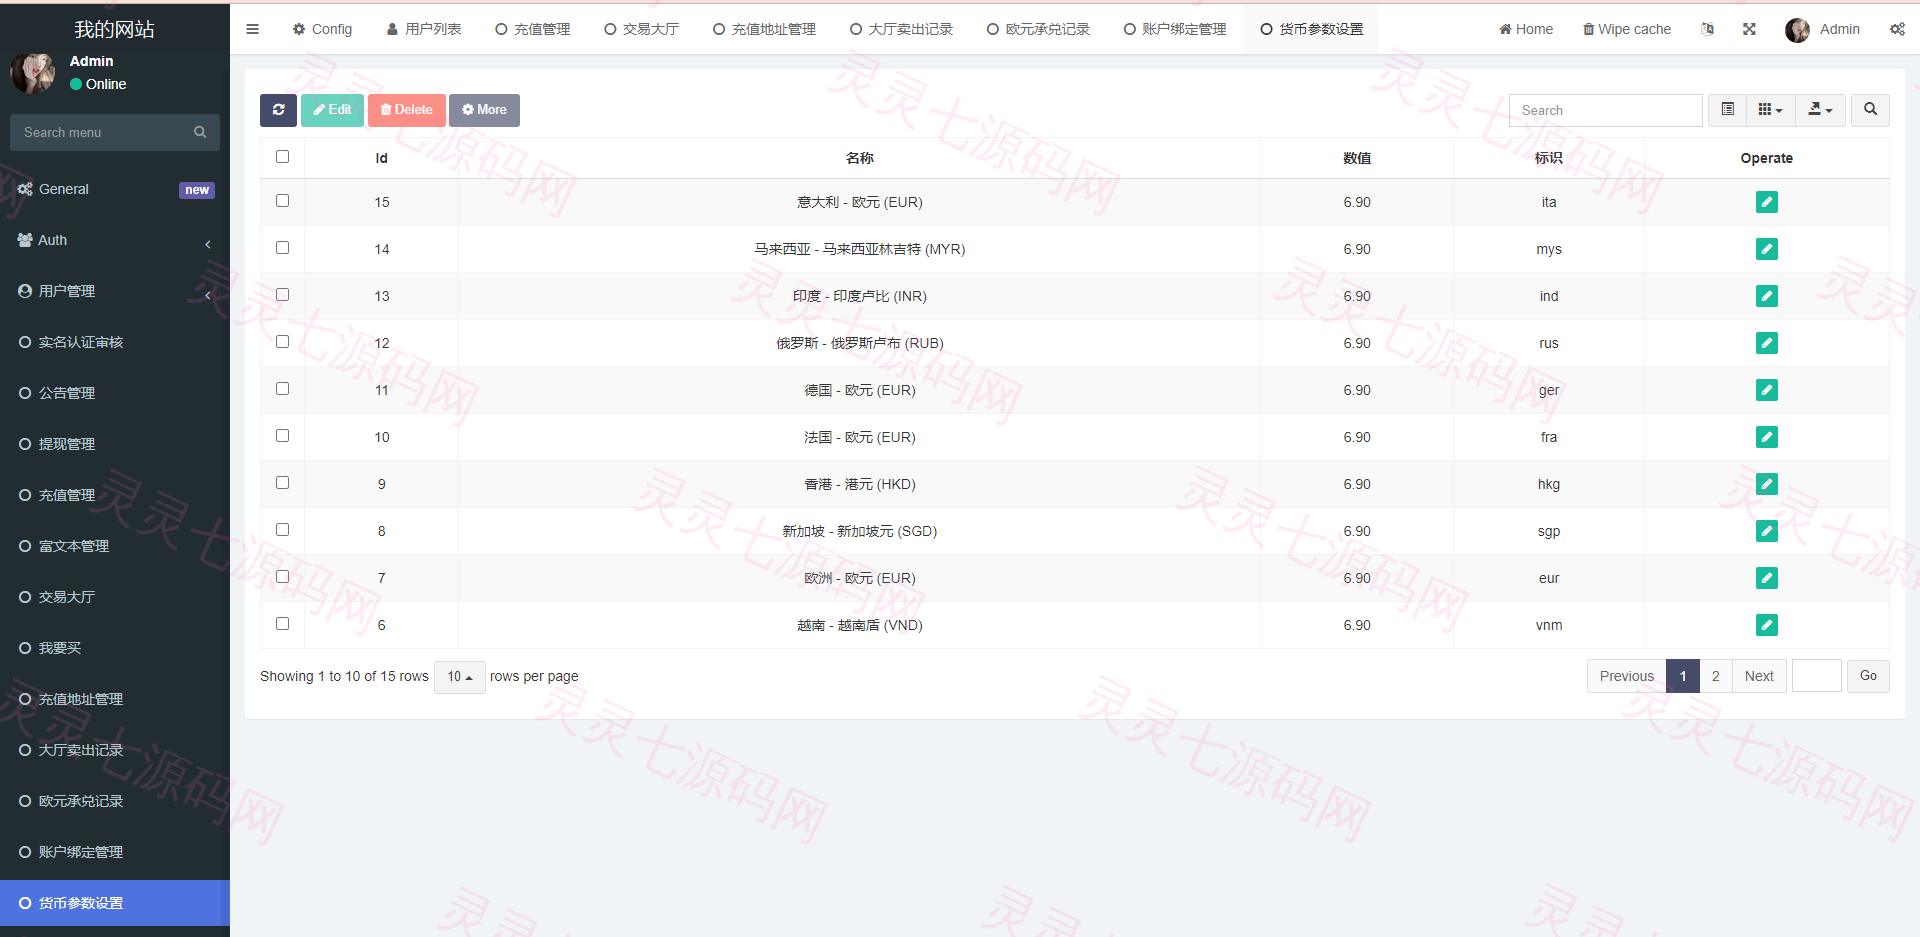
Task: Click the edit pencil for row mys
Action: tap(1766, 249)
